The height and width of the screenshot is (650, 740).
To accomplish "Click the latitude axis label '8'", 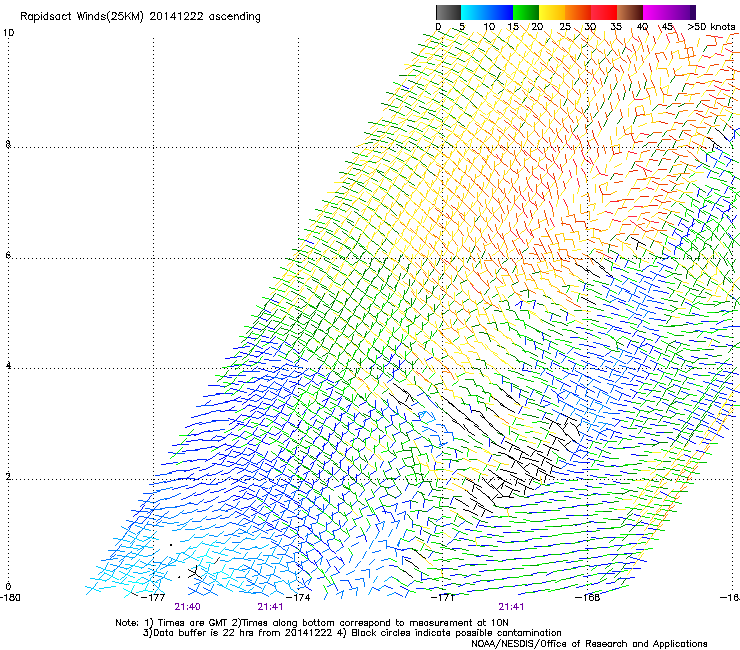I will (x=8, y=144).
